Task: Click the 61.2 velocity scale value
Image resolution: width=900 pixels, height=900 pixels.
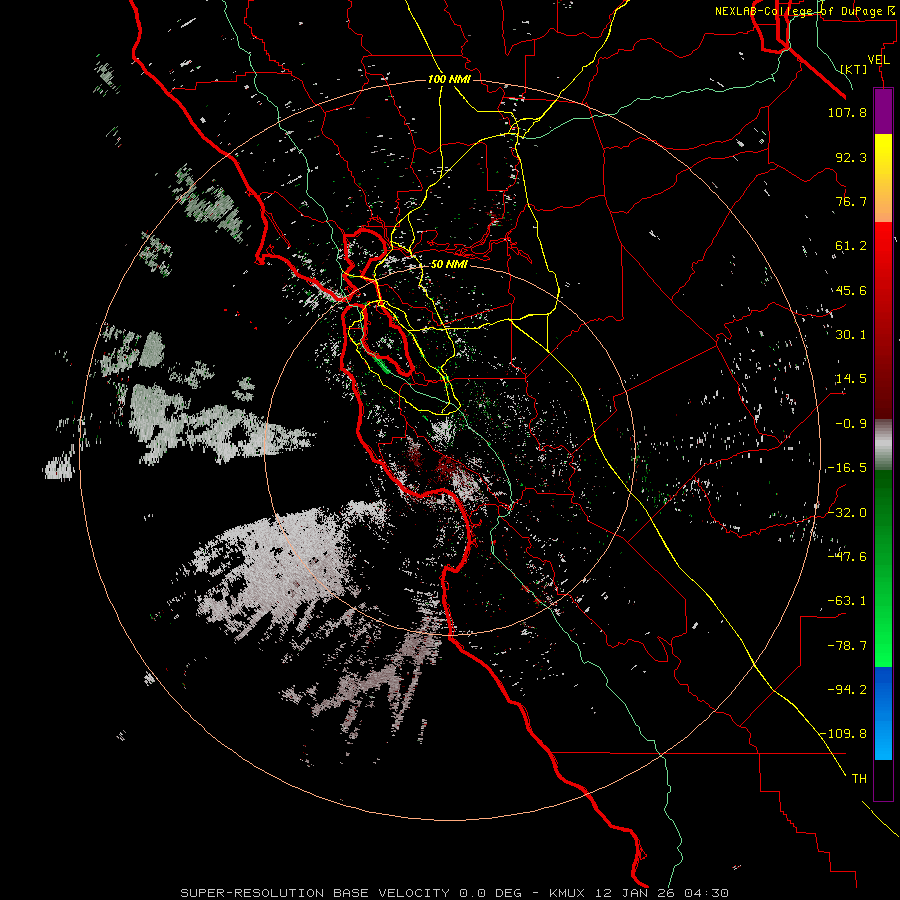Action: 851,246
